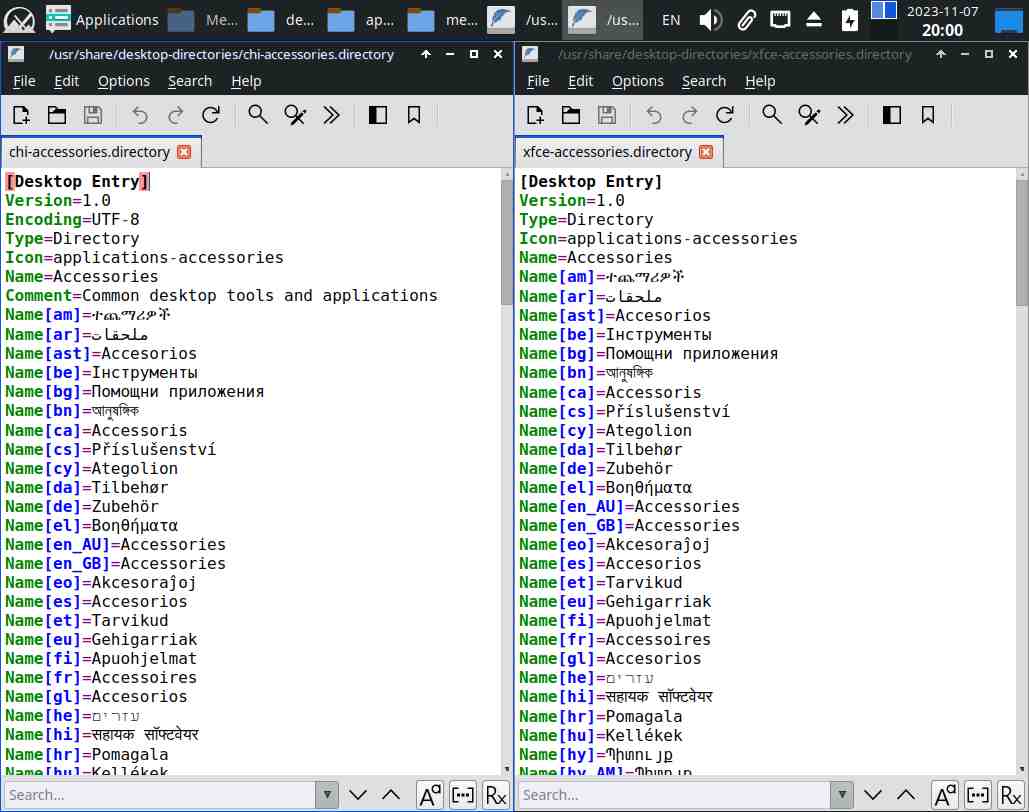Click New document icon in left editor
This screenshot has height=812, width=1029.
click(21, 115)
